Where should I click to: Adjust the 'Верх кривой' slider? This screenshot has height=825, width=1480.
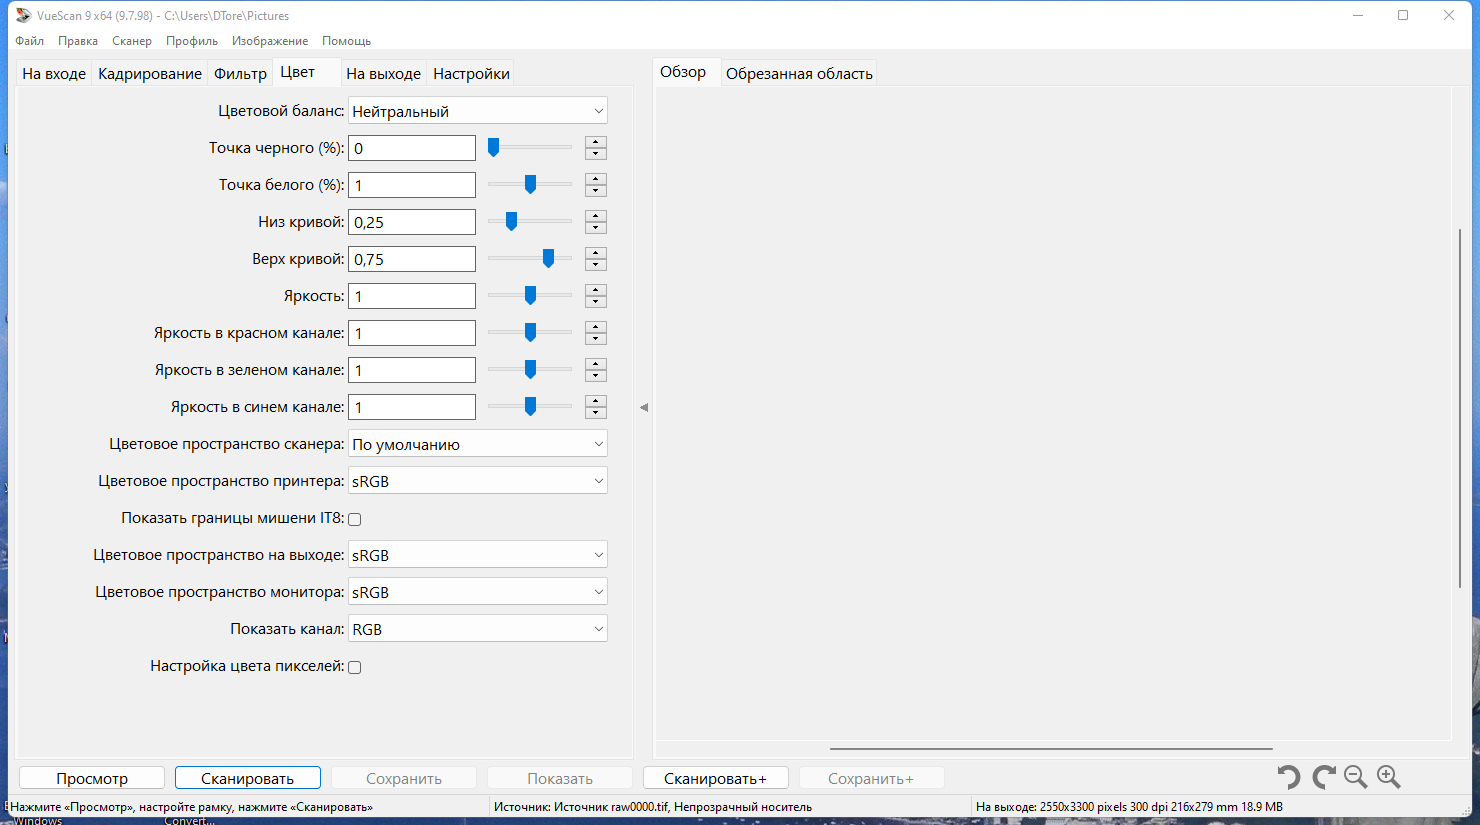[x=530, y=259]
